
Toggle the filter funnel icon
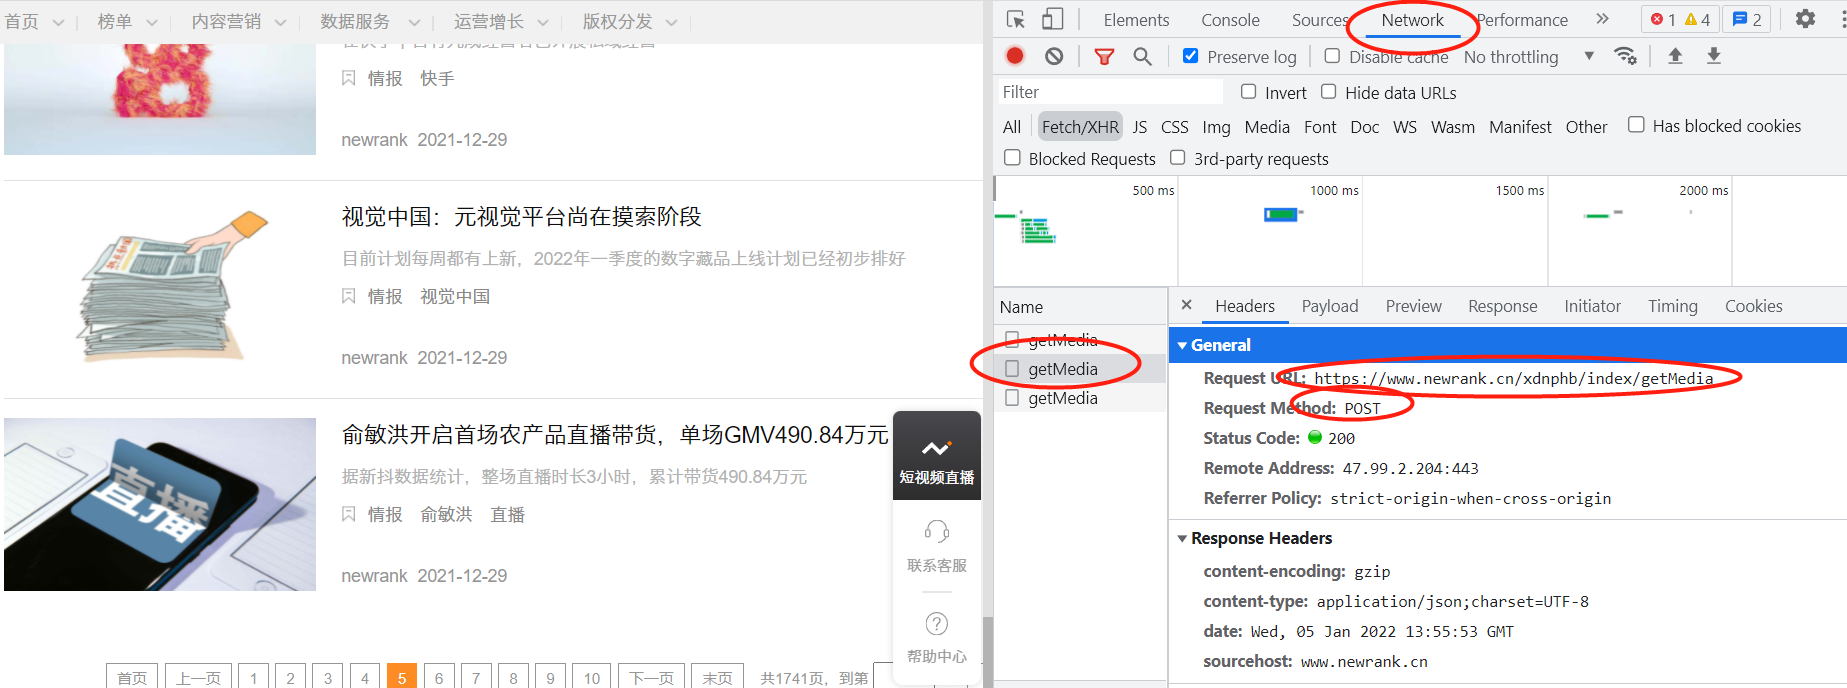pyautogui.click(x=1104, y=56)
